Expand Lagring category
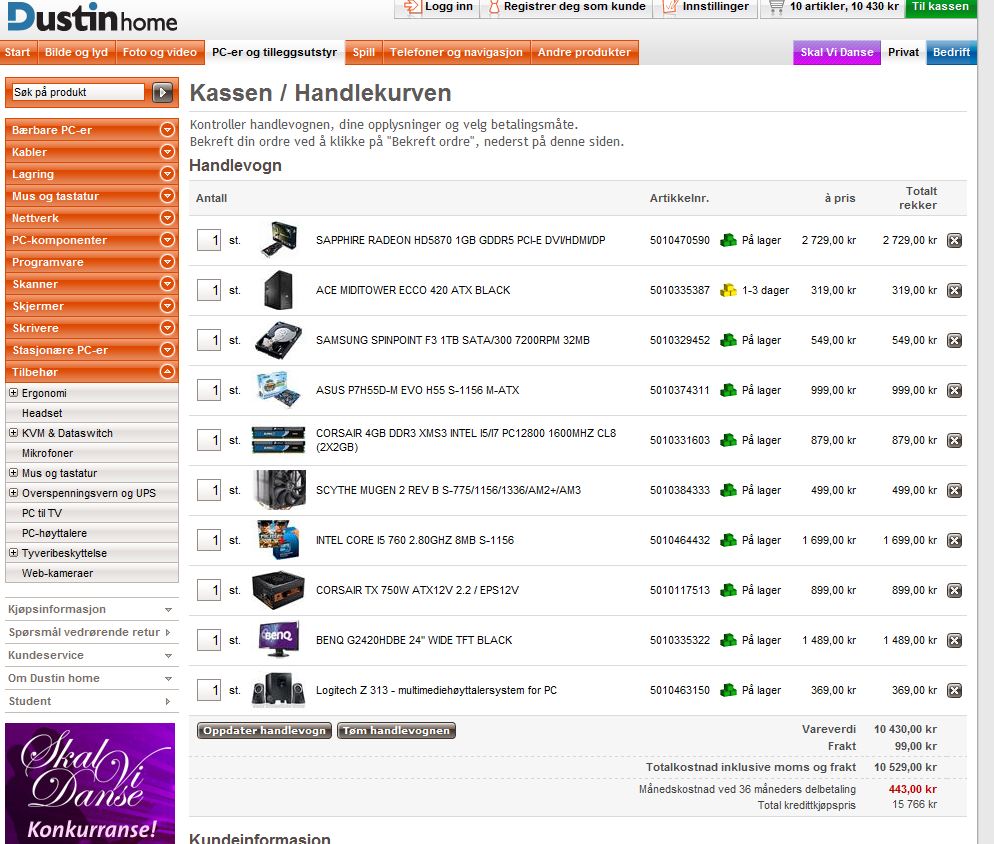Screen dimensions: 994x844 [x=167, y=174]
